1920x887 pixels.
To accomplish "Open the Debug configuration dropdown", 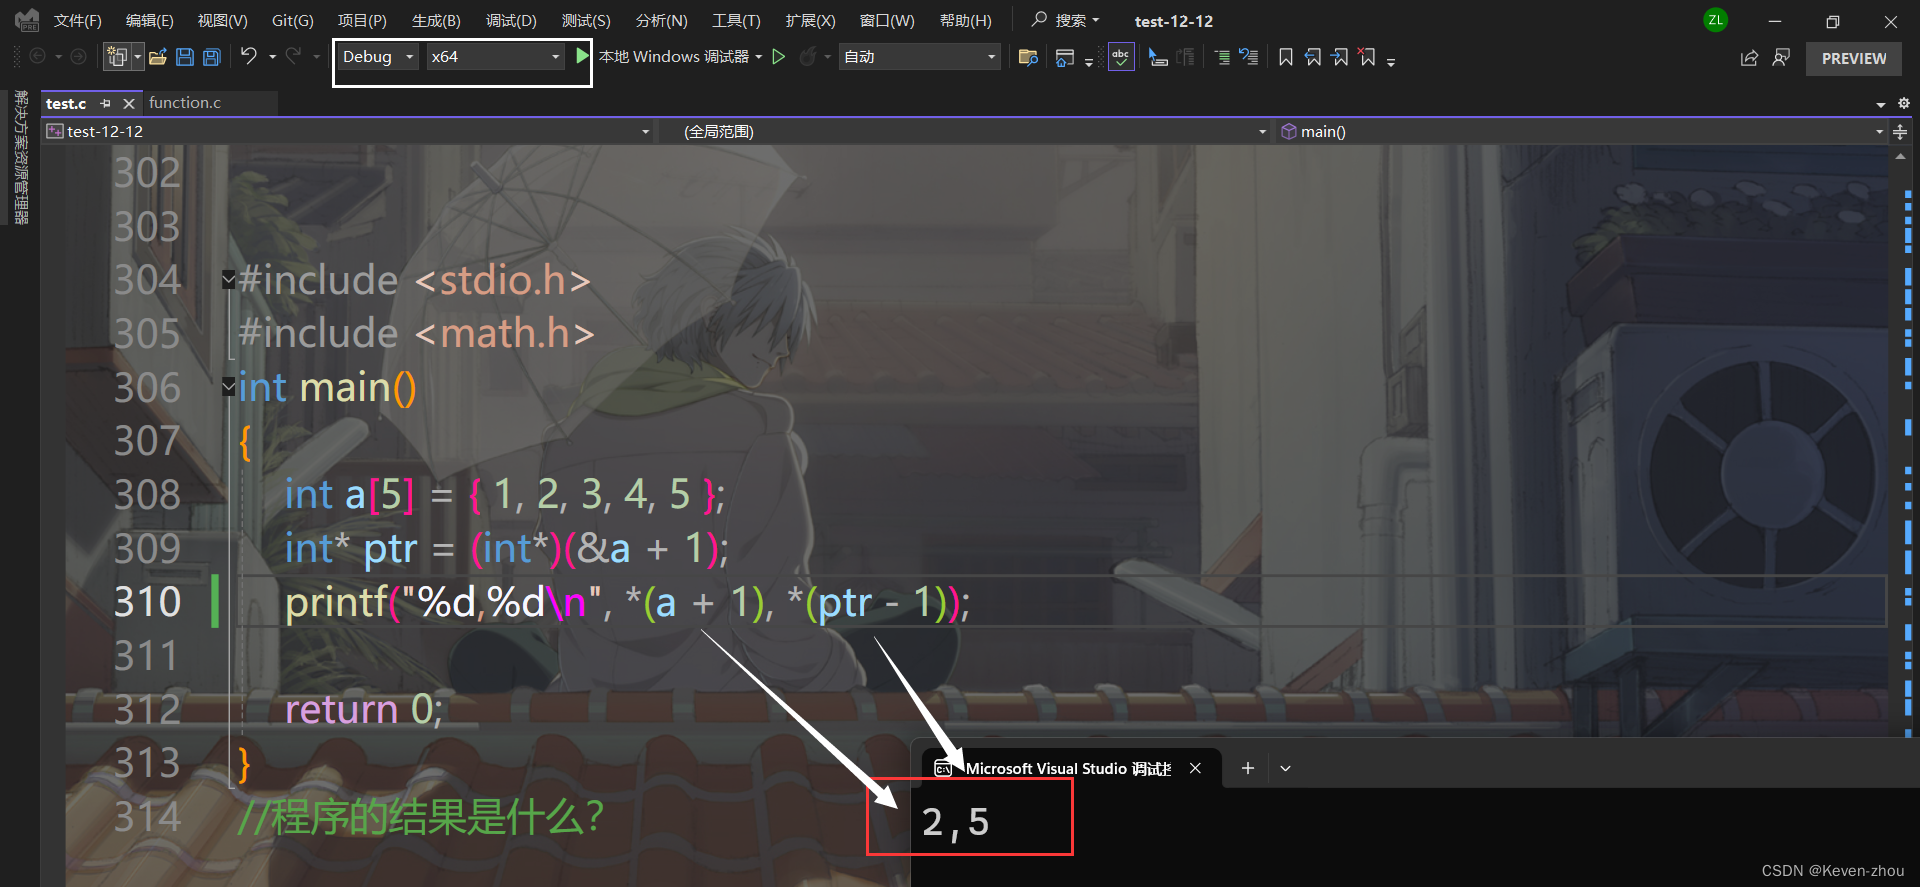I will click(378, 57).
